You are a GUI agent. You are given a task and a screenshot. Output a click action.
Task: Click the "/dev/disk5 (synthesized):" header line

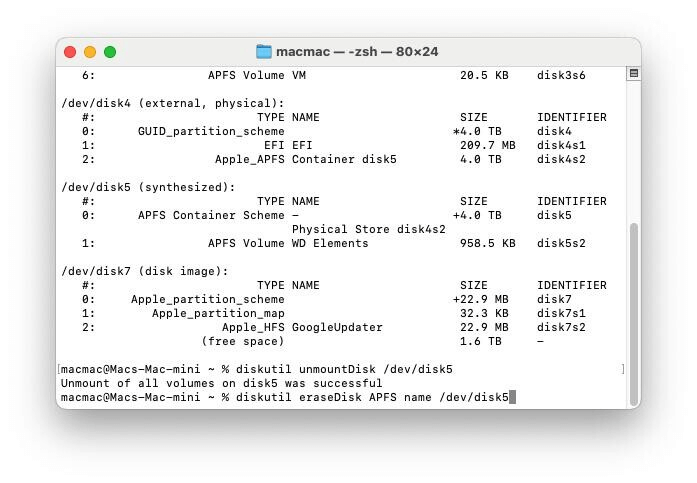(149, 187)
